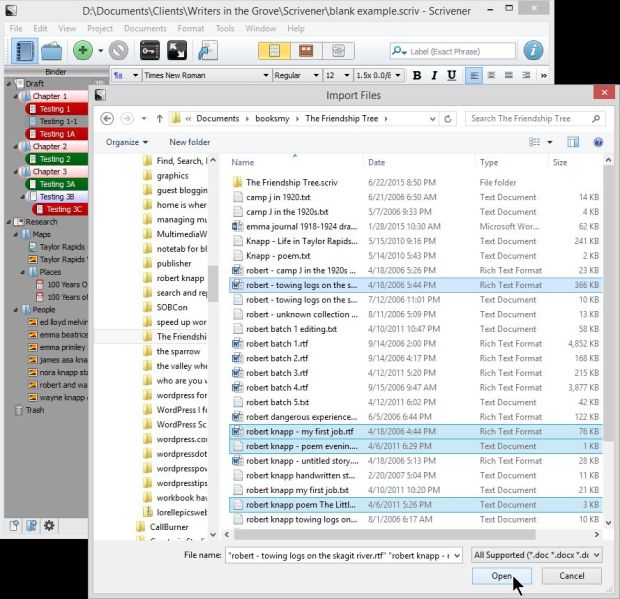Screen dimensions: 620x599
Task: Open the File menu
Action: tap(16, 28)
